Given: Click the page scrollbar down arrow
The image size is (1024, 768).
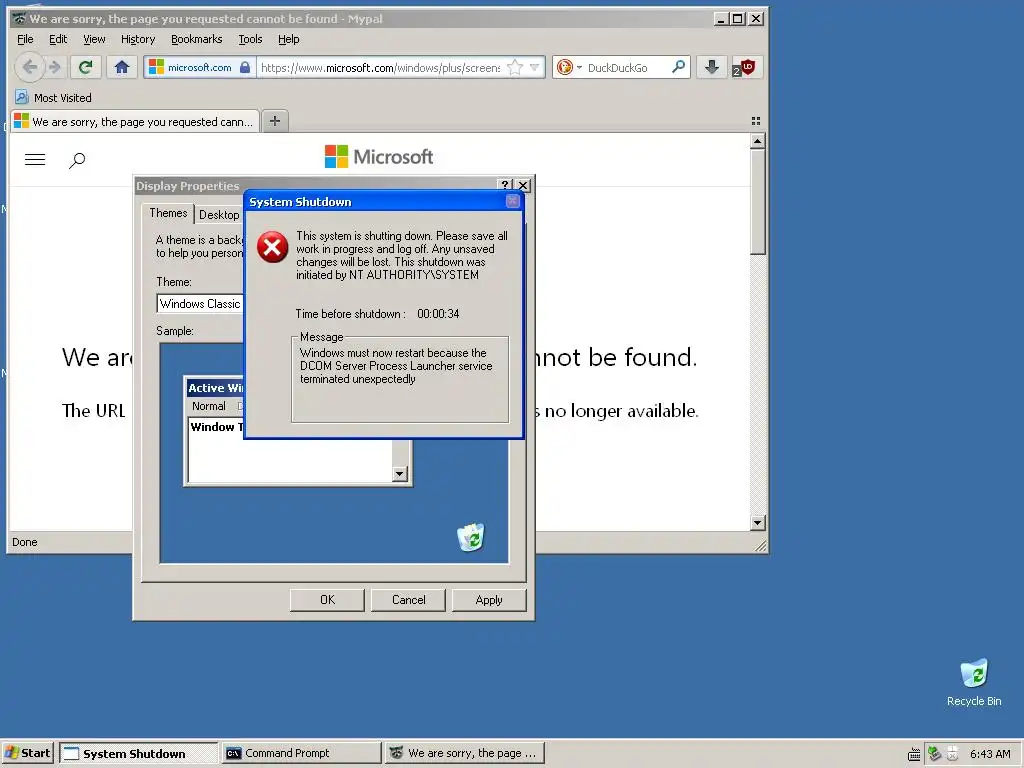Looking at the screenshot, I should (758, 522).
